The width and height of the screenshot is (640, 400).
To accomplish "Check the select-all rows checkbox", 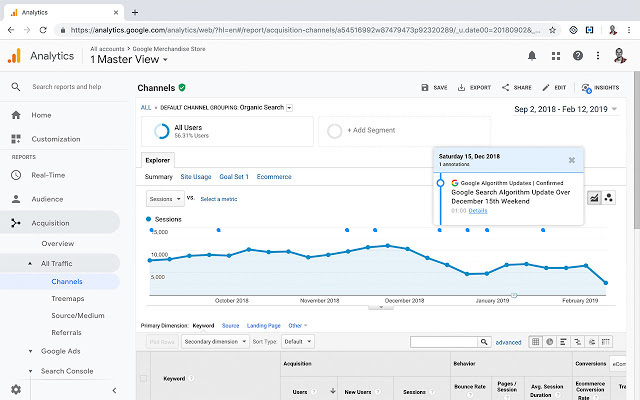I will 144,378.
